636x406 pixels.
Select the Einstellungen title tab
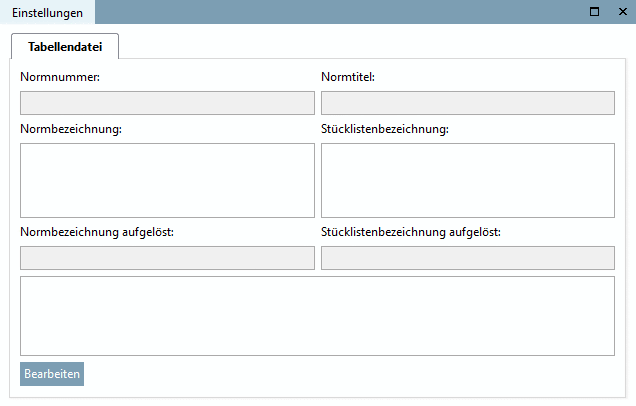[47, 13]
